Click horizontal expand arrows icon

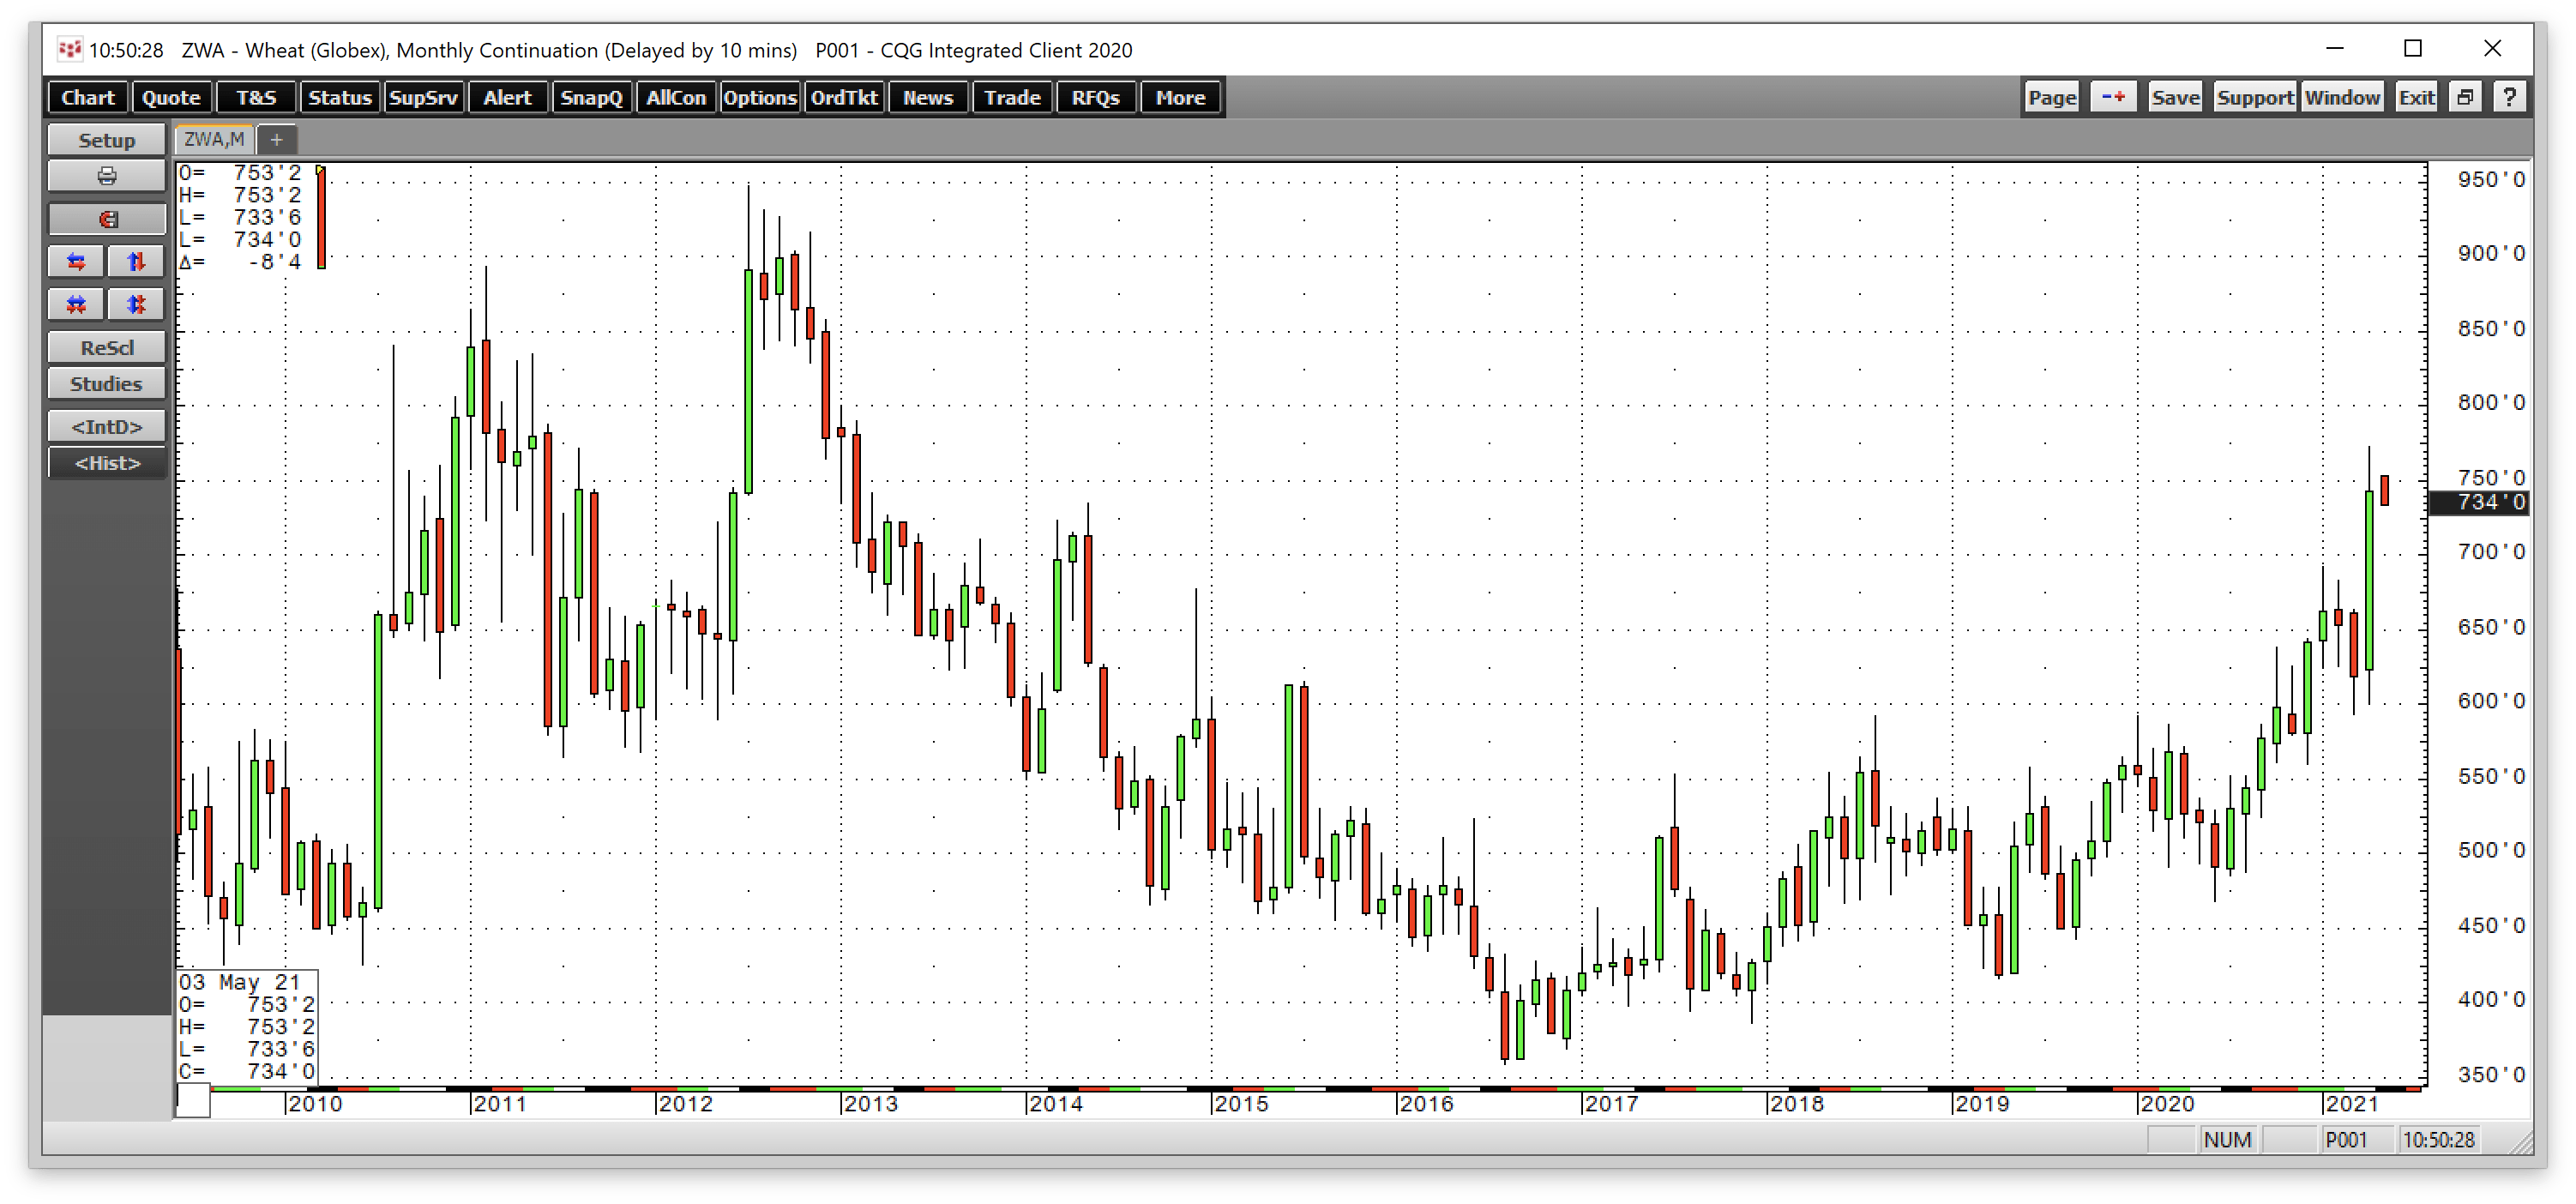(x=76, y=262)
